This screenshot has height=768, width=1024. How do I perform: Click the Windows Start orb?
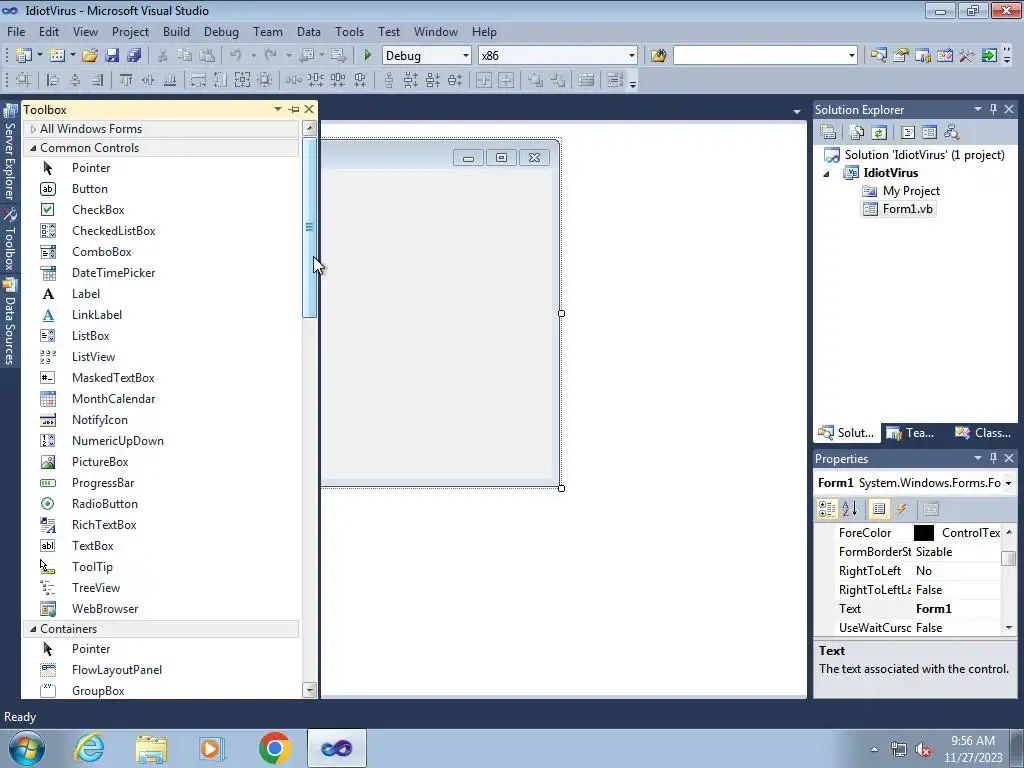(27, 748)
